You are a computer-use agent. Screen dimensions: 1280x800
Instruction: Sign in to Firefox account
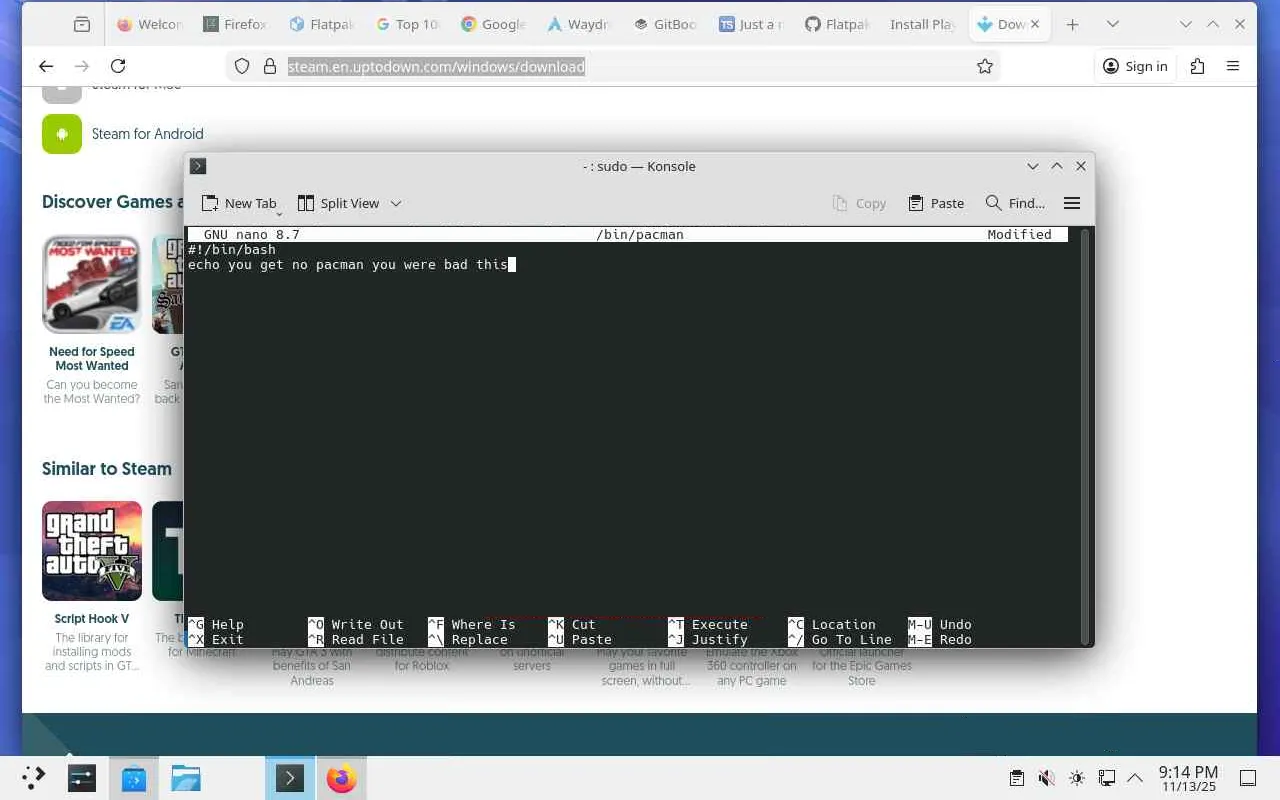click(1135, 66)
